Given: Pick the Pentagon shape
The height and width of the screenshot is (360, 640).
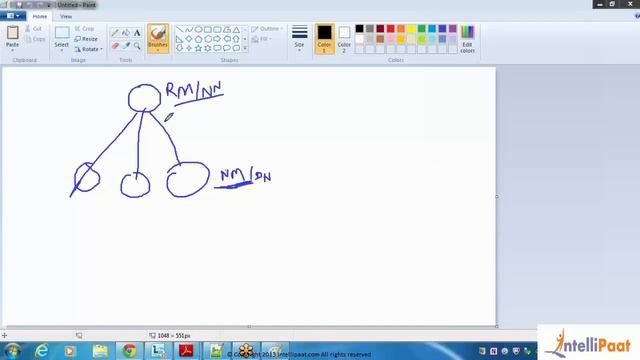Looking at the screenshot, I should pos(198,39).
